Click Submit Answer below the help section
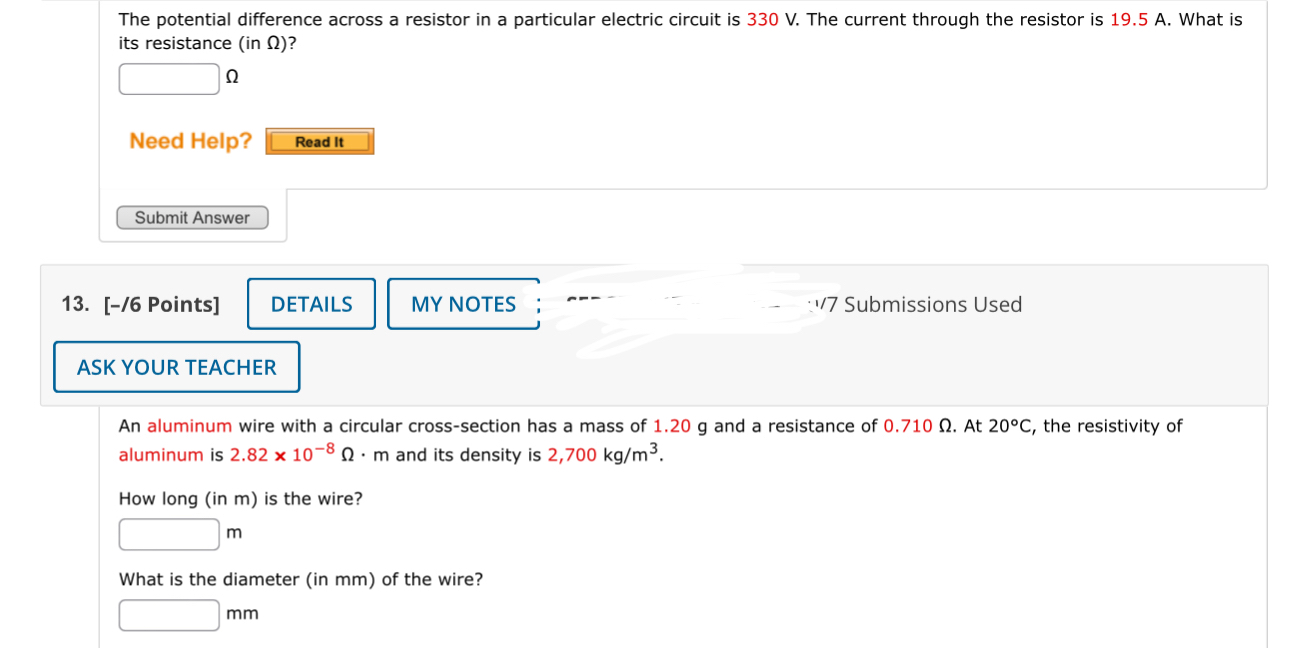Image resolution: width=1290 pixels, height=648 pixels. point(192,217)
